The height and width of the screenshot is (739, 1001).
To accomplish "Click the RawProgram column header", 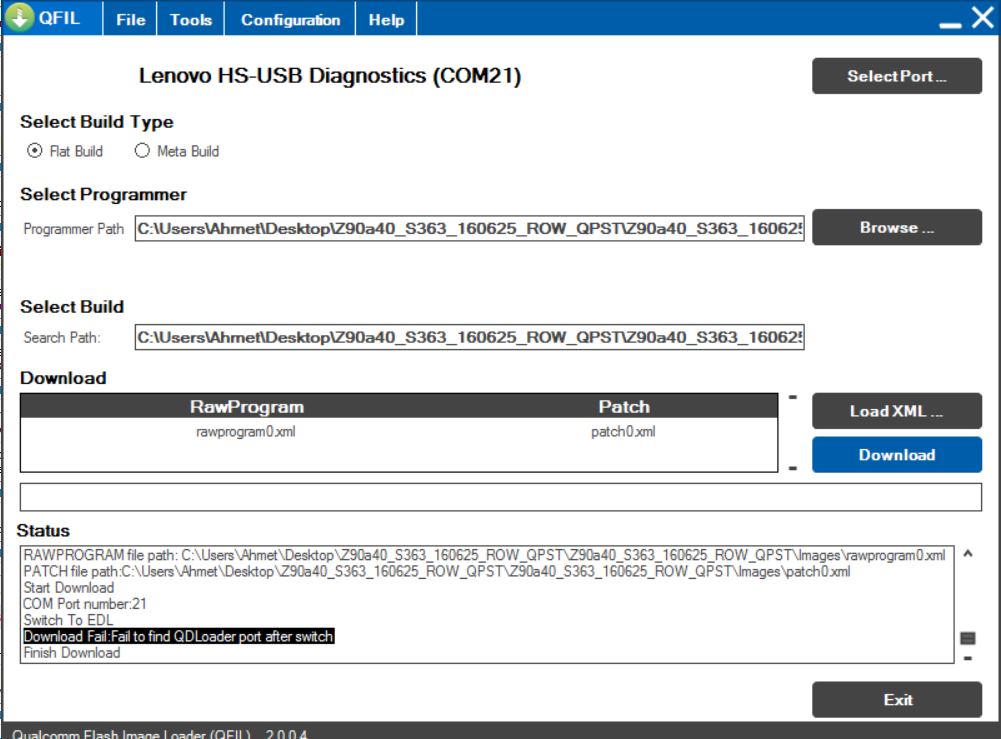I will (246, 407).
